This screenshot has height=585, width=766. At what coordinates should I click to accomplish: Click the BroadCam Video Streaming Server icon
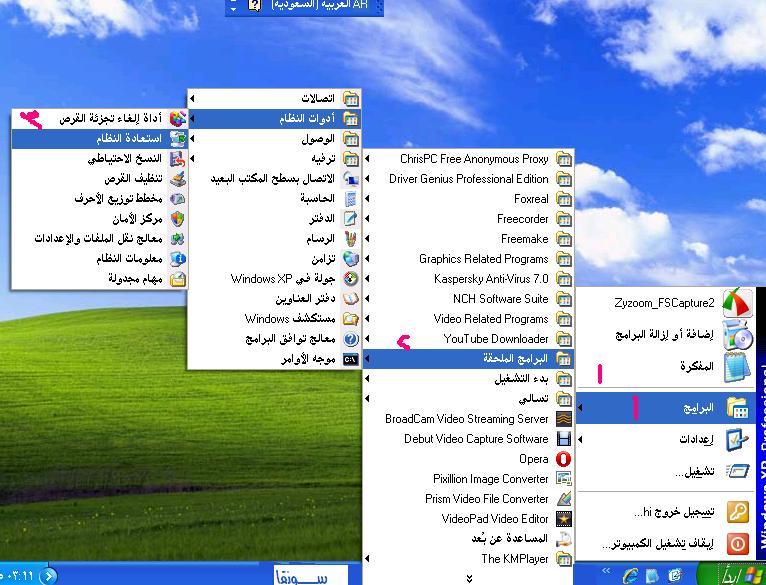point(564,419)
